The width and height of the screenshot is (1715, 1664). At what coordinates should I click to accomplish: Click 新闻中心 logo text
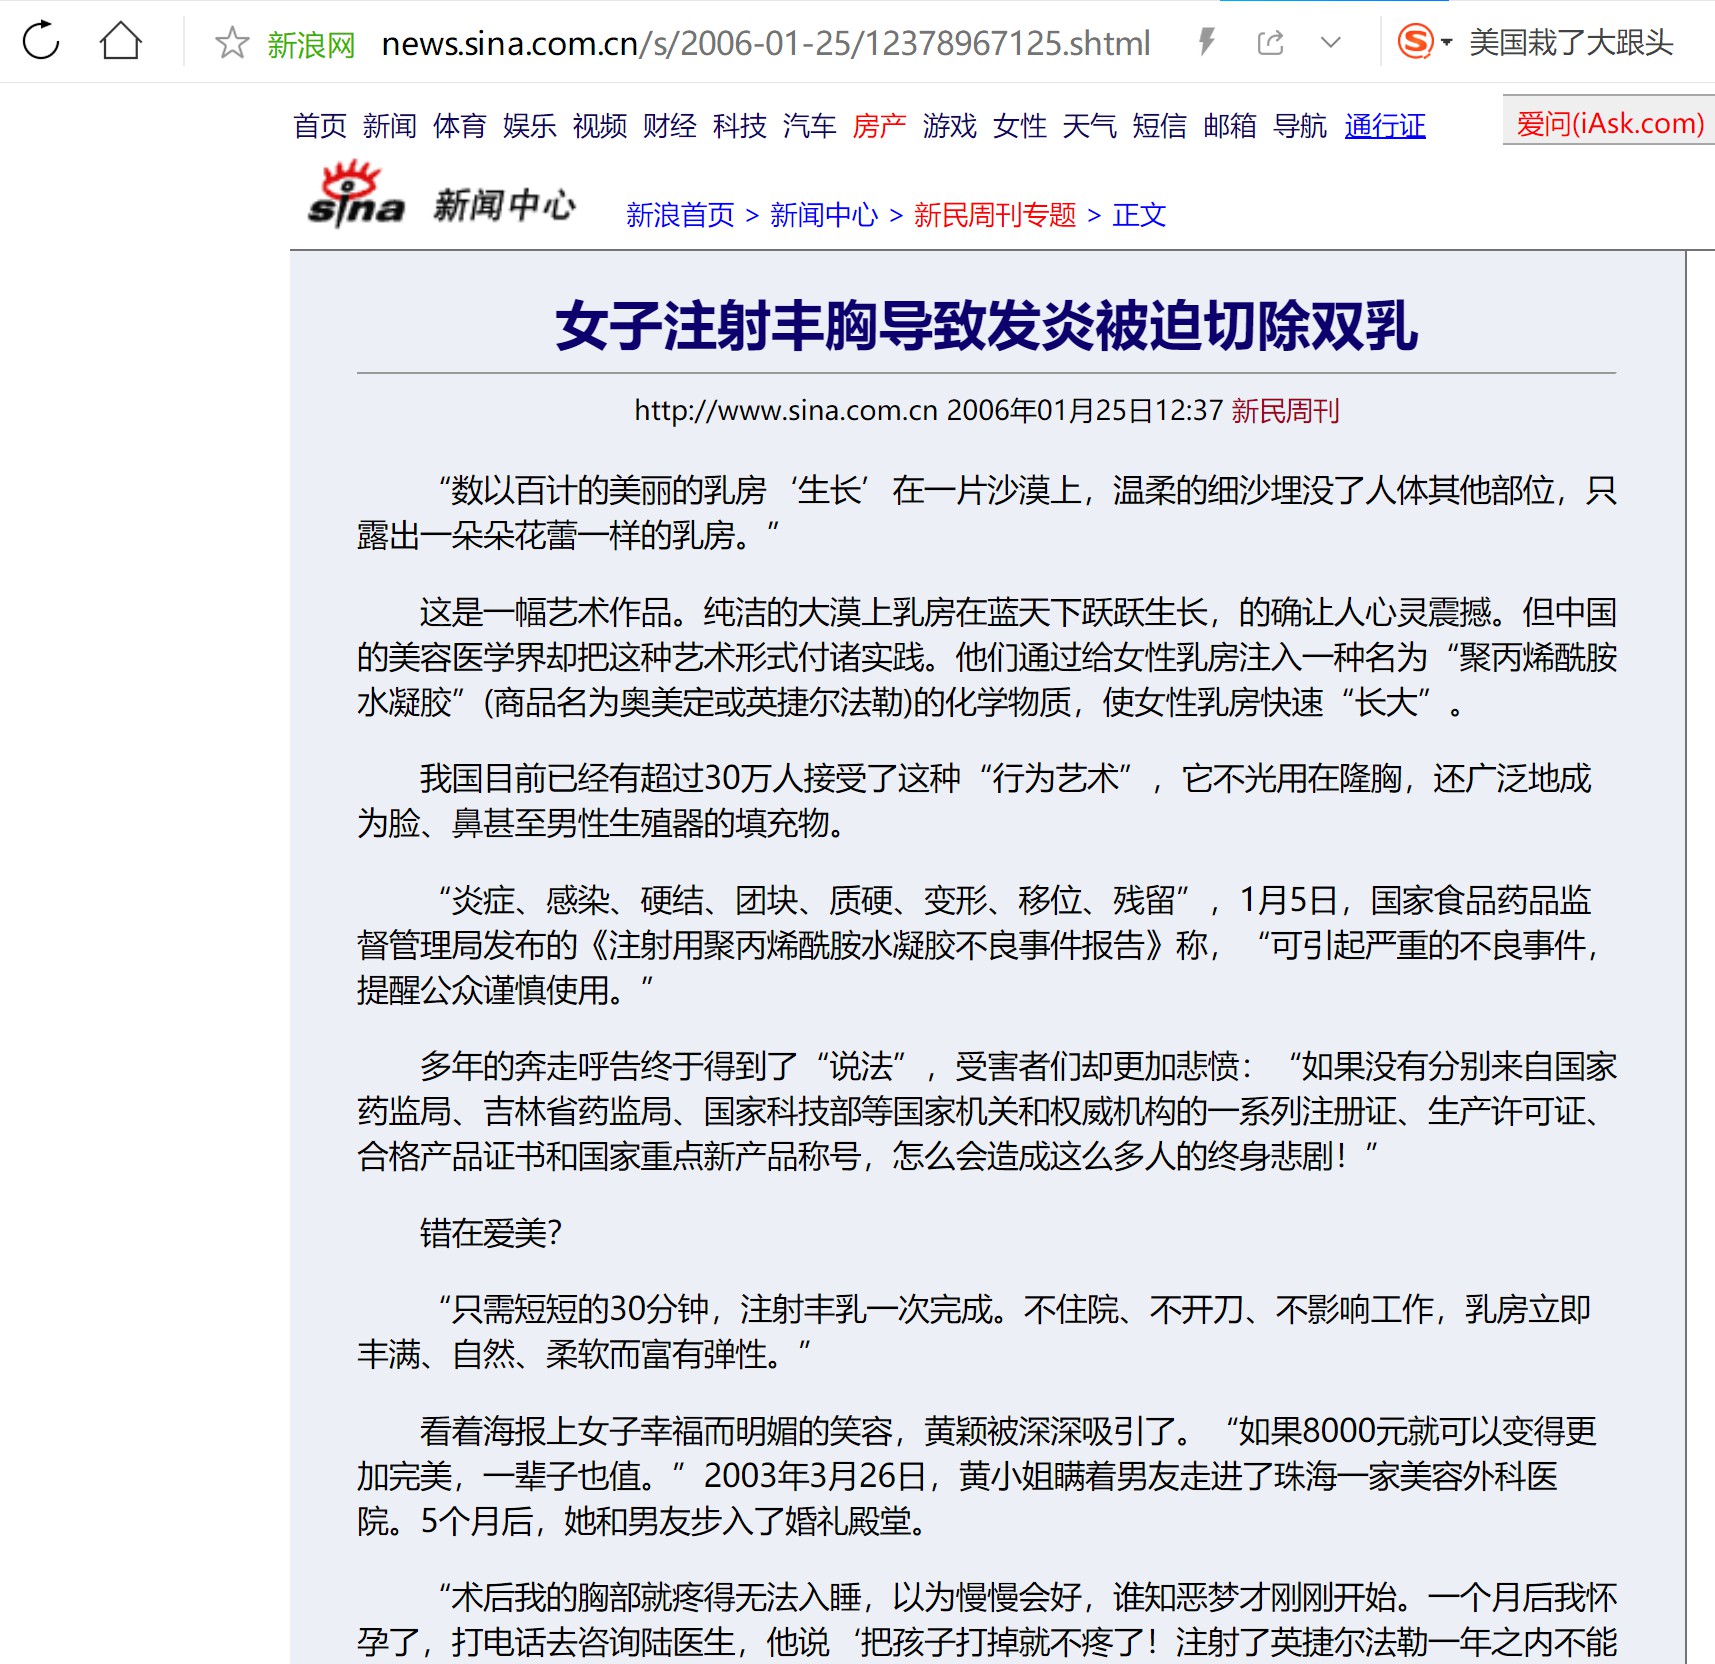[x=504, y=205]
